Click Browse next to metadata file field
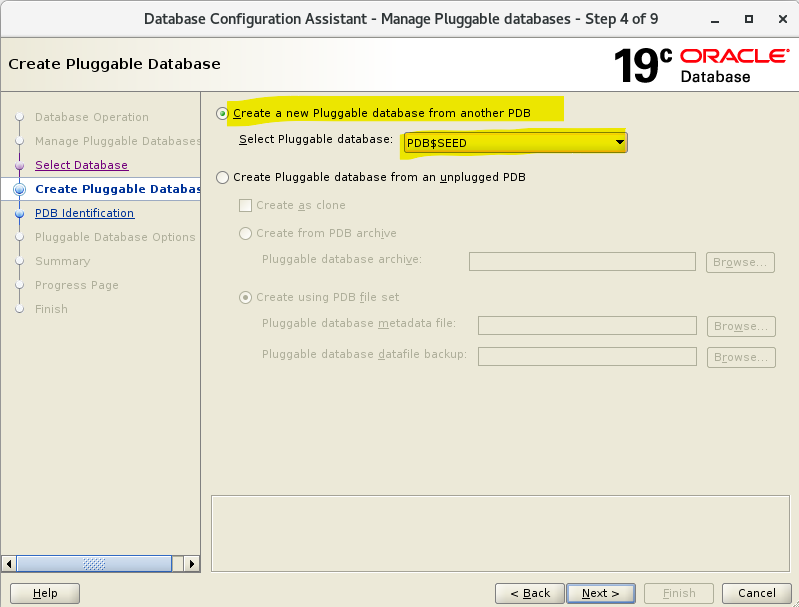This screenshot has height=607, width=799. click(741, 326)
